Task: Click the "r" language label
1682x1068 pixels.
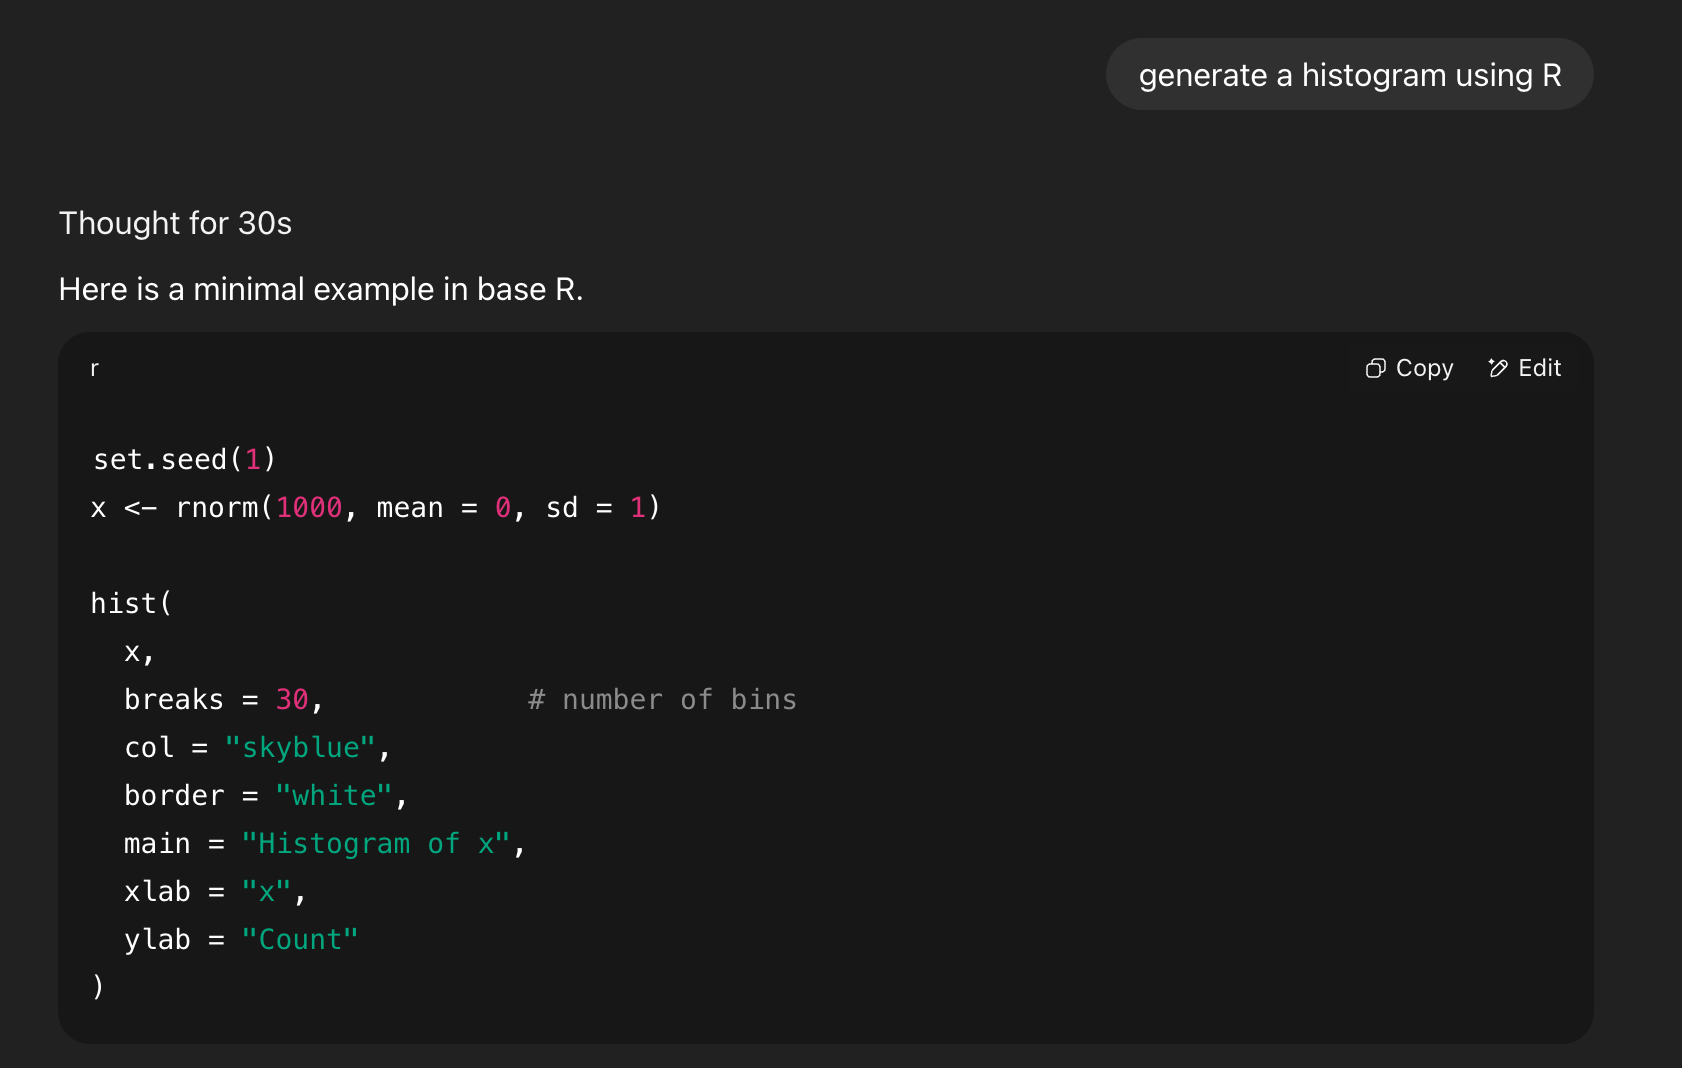Action: tap(95, 368)
